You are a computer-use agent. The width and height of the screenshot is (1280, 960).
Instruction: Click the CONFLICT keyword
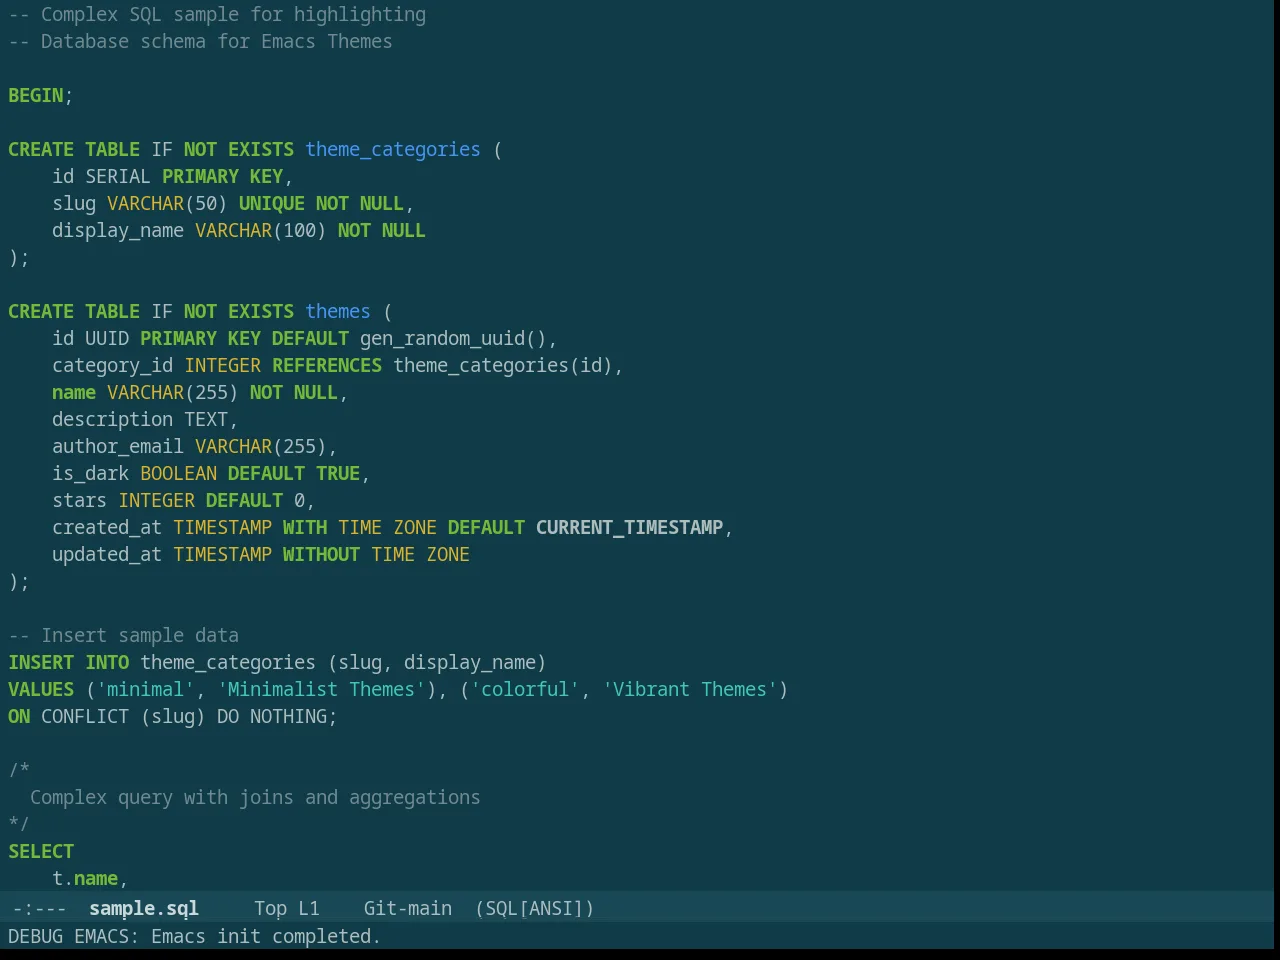pos(85,716)
